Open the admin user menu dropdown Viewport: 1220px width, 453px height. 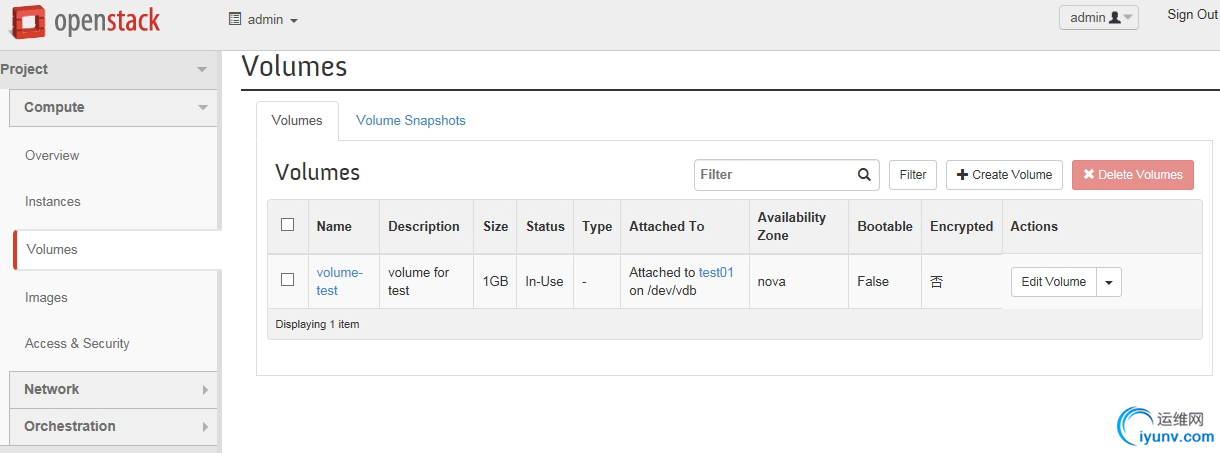point(1098,18)
